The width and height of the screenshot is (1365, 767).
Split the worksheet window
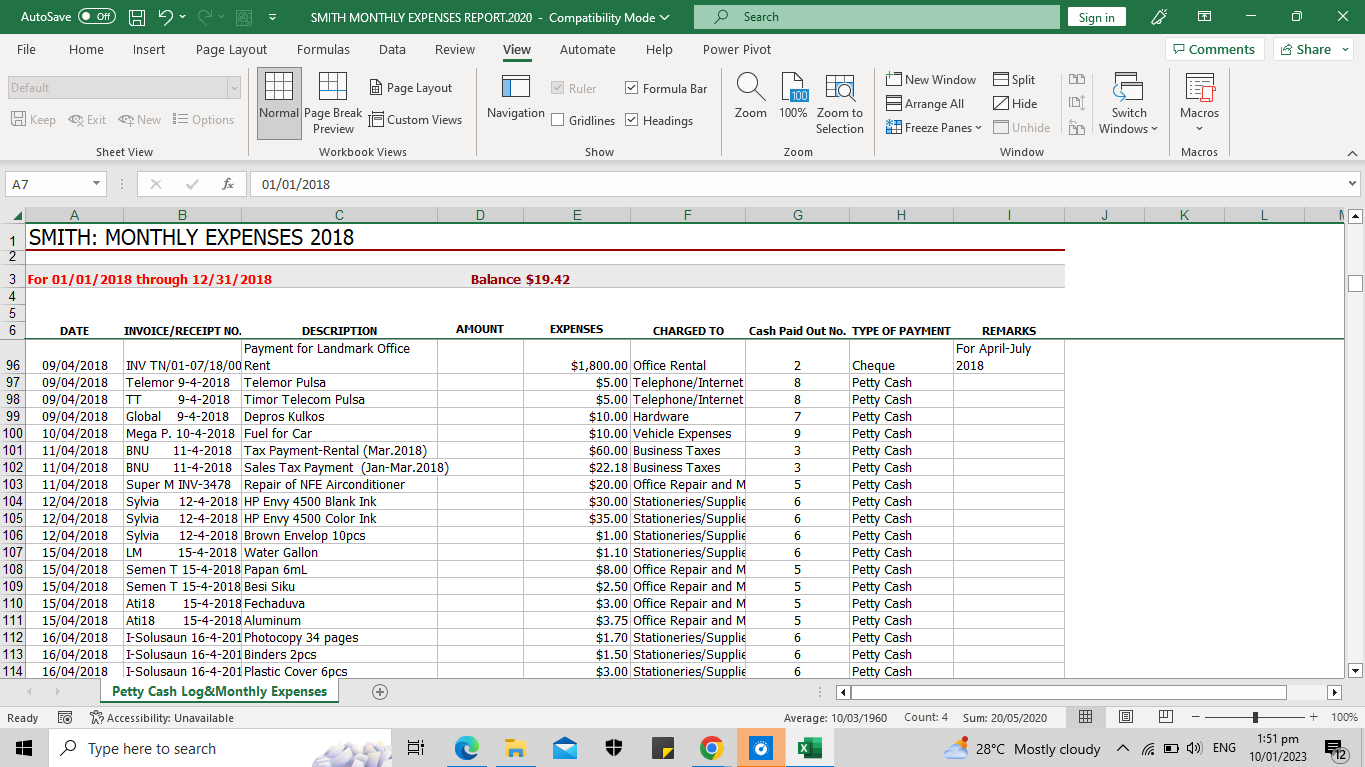tap(1014, 79)
